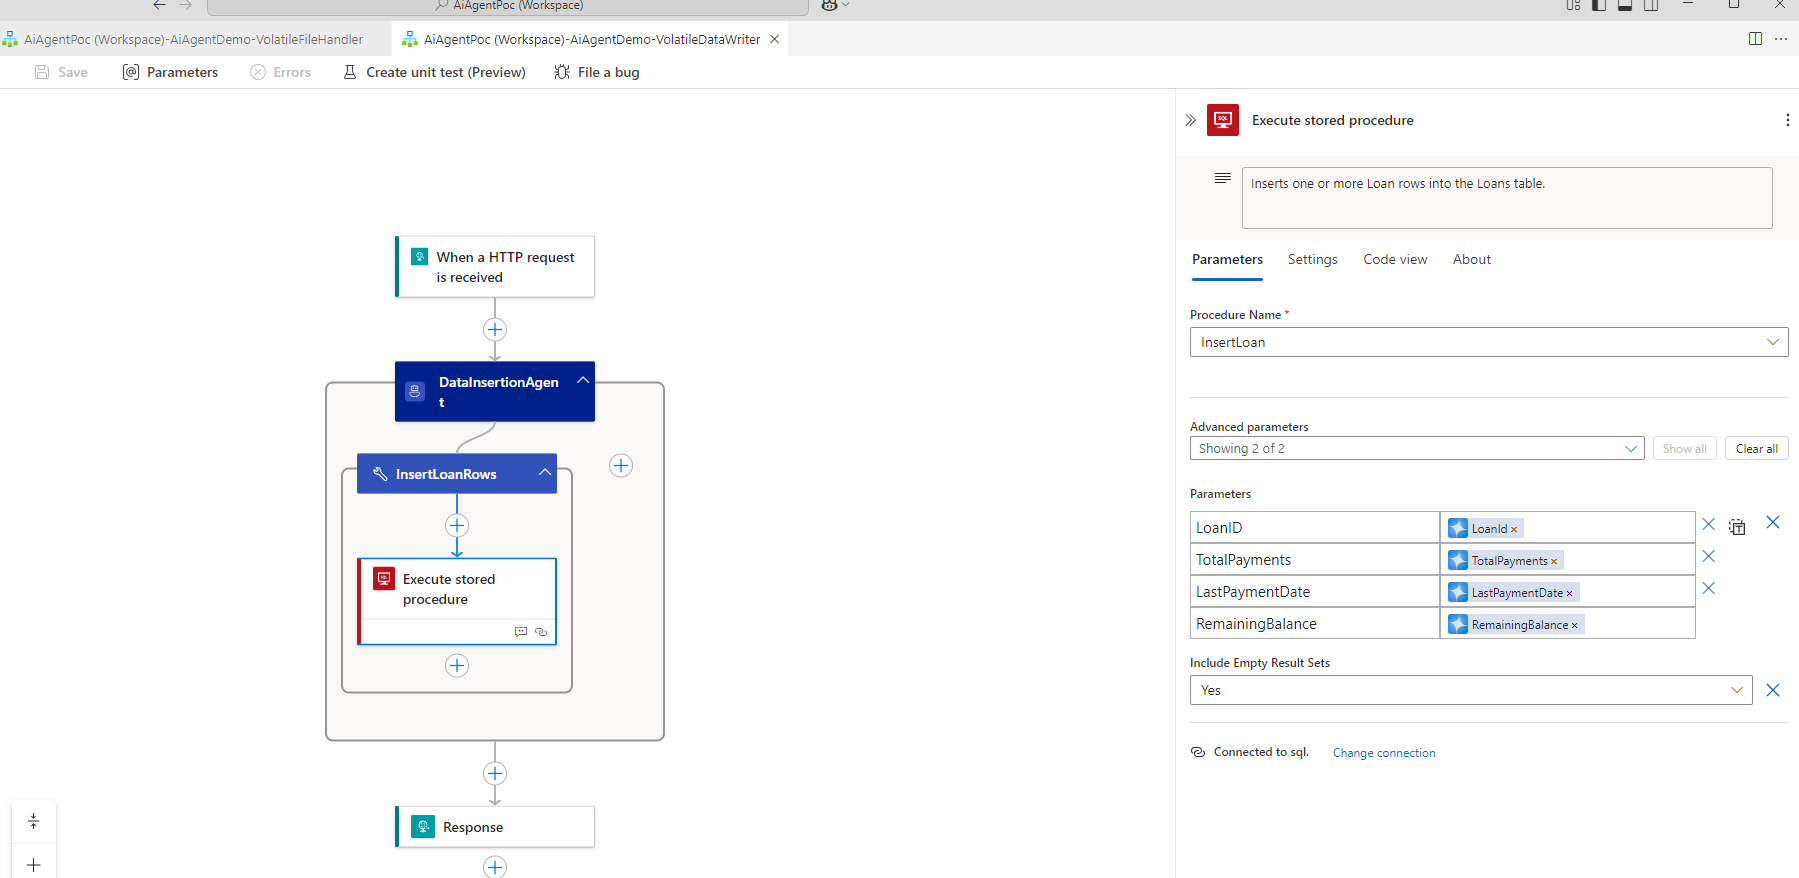
Task: Click the action description text box
Action: 1506,198
